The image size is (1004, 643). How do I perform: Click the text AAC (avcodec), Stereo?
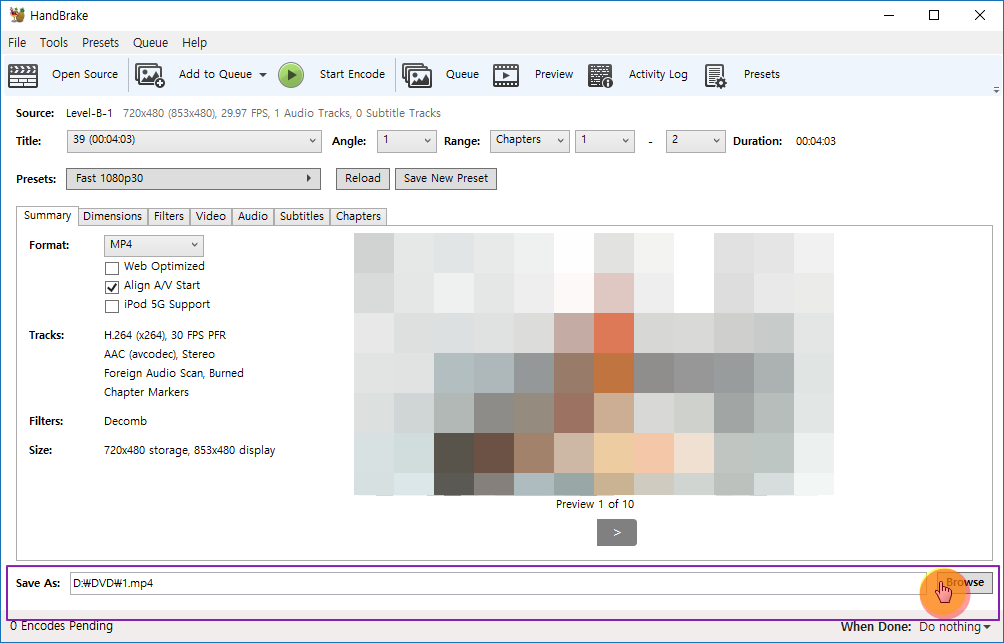pos(159,354)
